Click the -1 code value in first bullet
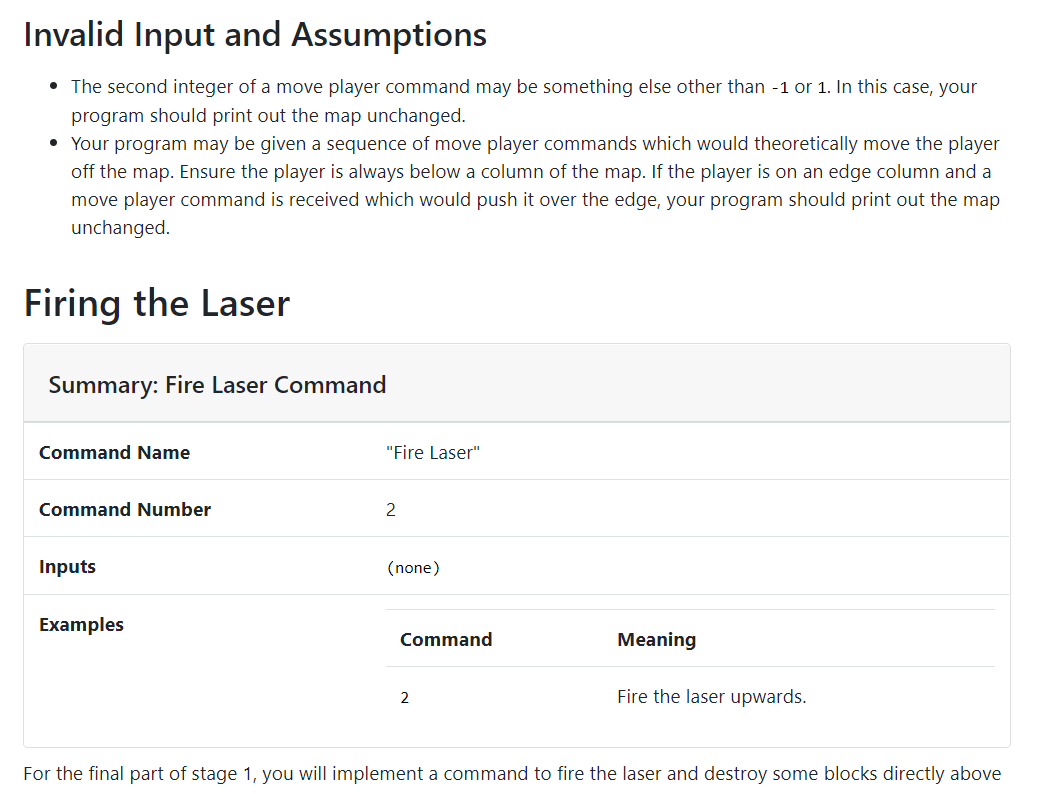1046x794 pixels. tap(780, 87)
